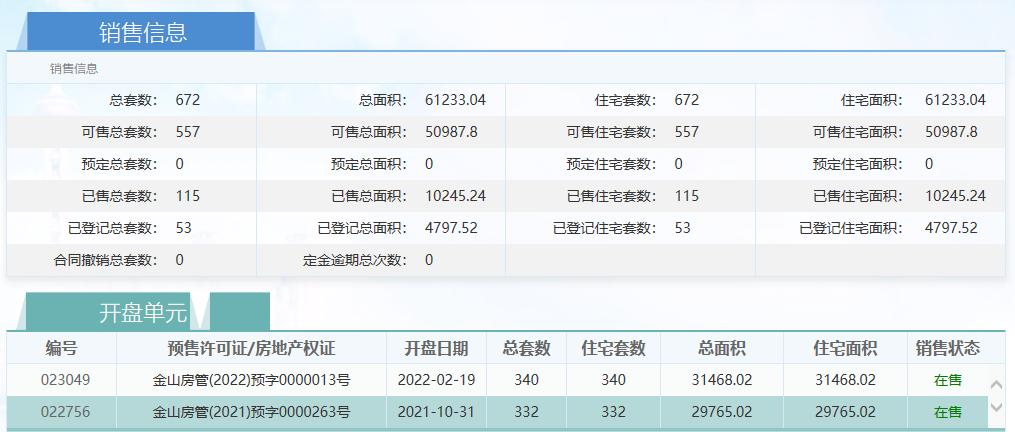
Task: Select row number 022756
Action: tap(65, 412)
